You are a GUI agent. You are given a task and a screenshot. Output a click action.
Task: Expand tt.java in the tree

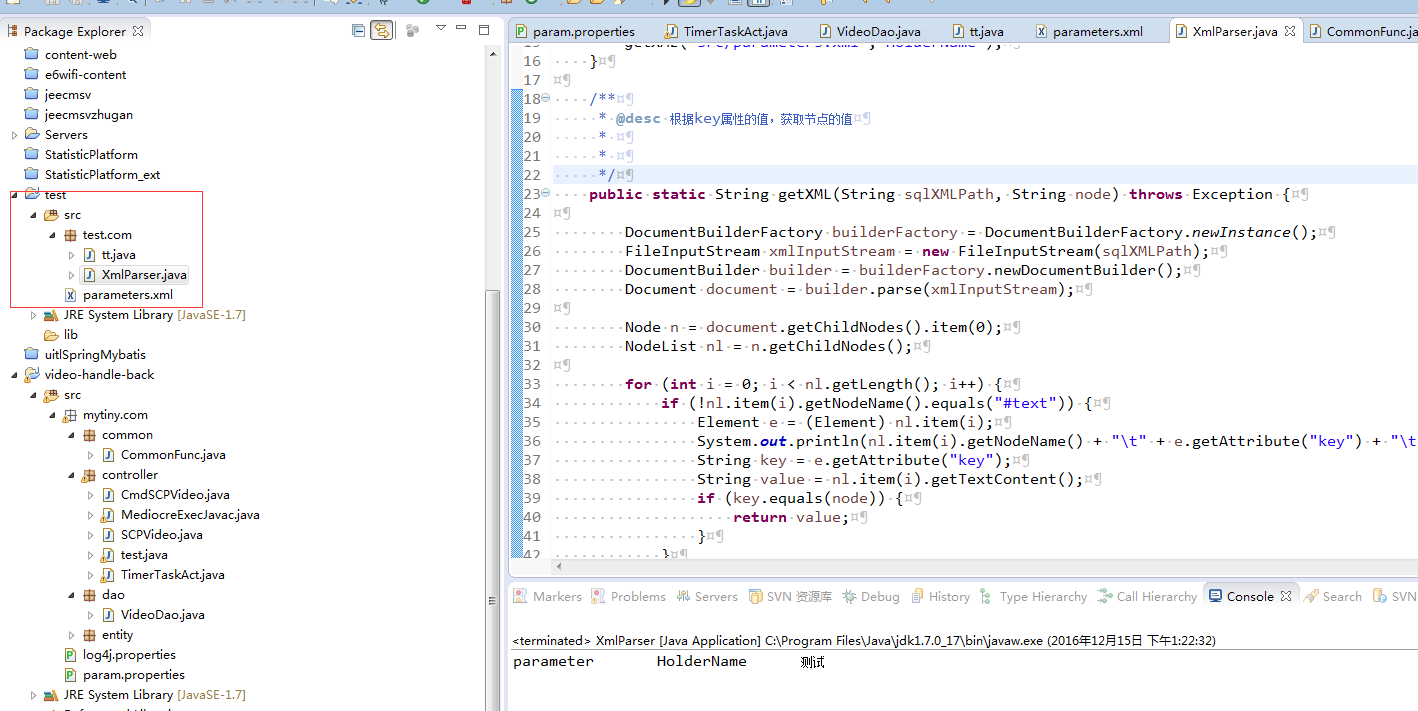pyautogui.click(x=71, y=255)
